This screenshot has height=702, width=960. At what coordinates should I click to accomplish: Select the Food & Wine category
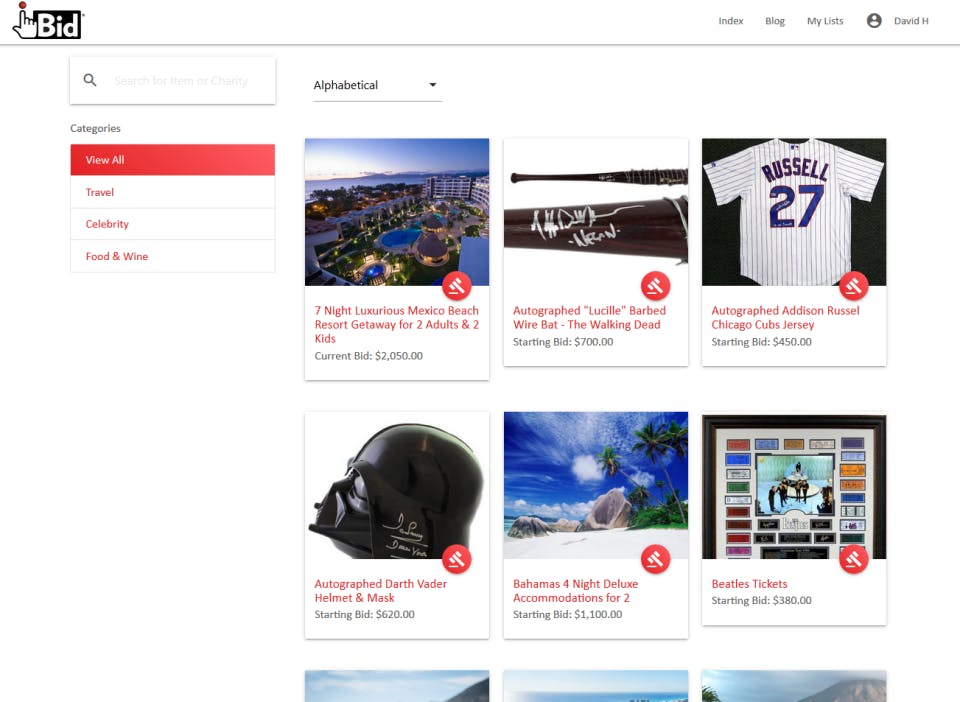pyautogui.click(x=173, y=256)
